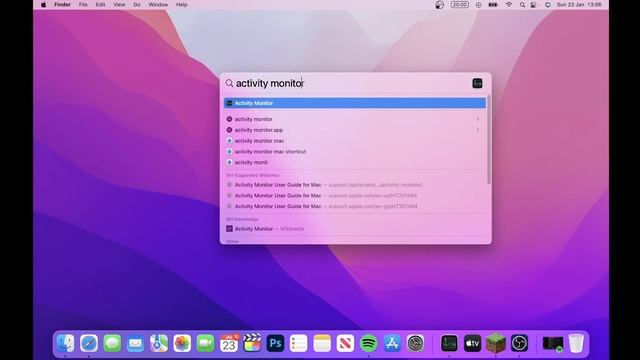Open Control Center in menu bar
640x360 pixels.
[534, 5]
